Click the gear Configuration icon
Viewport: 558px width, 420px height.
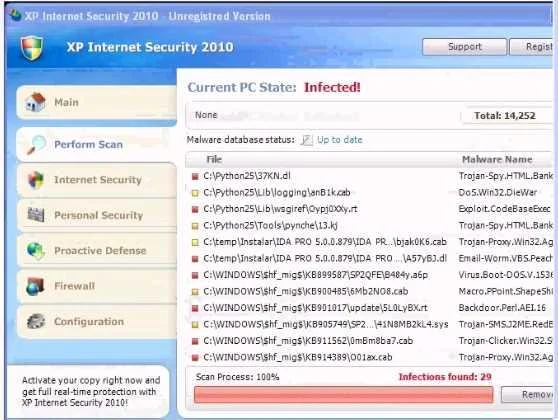pos(36,321)
